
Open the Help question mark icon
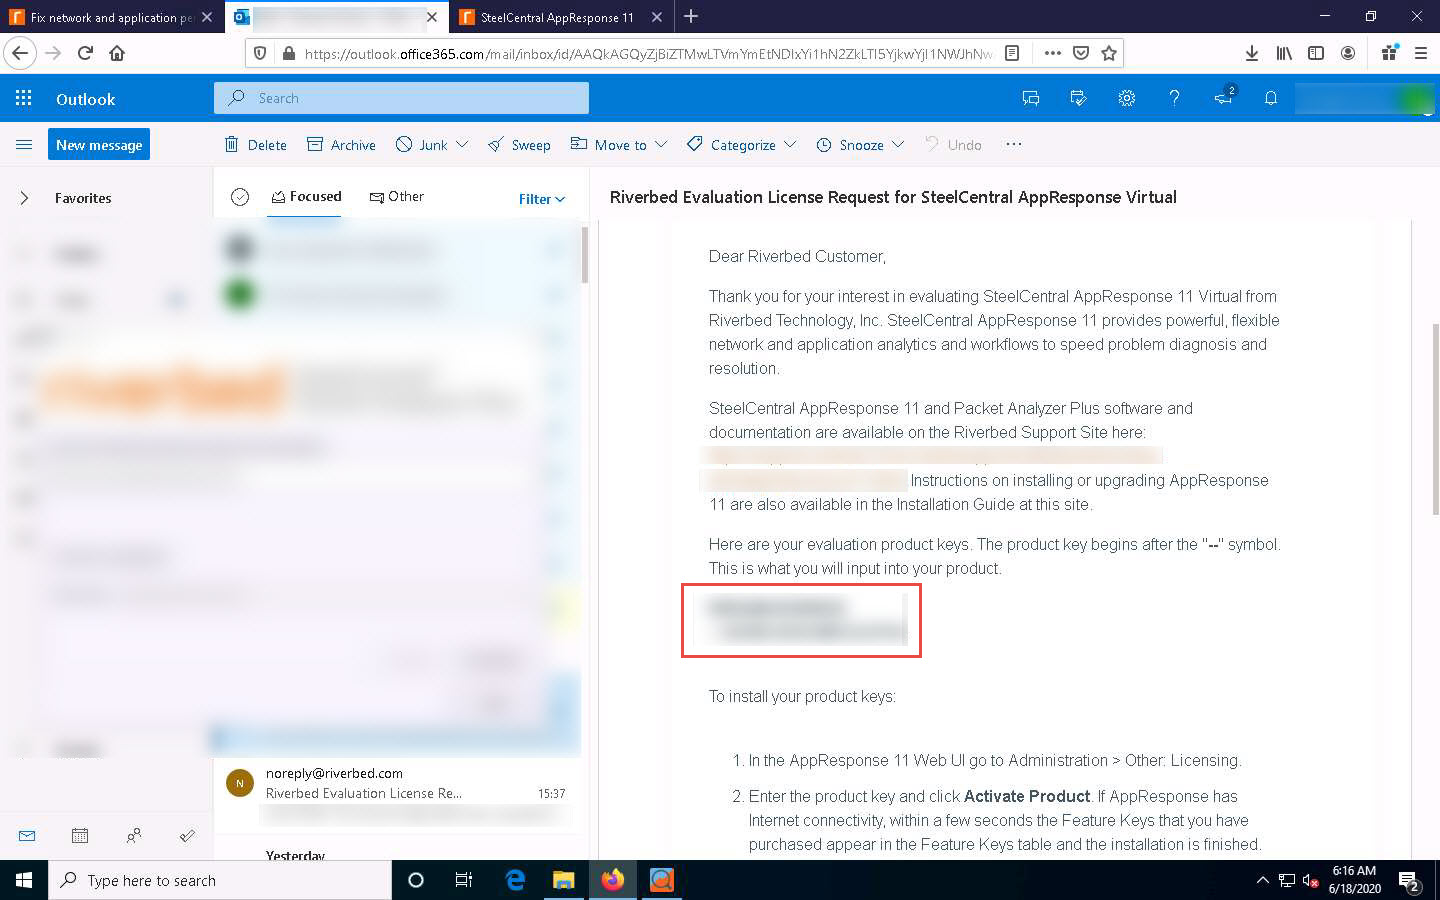tap(1174, 98)
